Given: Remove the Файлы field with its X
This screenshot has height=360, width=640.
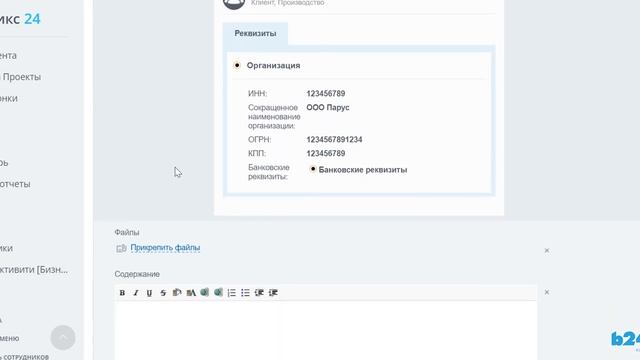Looking at the screenshot, I should pos(547,250).
